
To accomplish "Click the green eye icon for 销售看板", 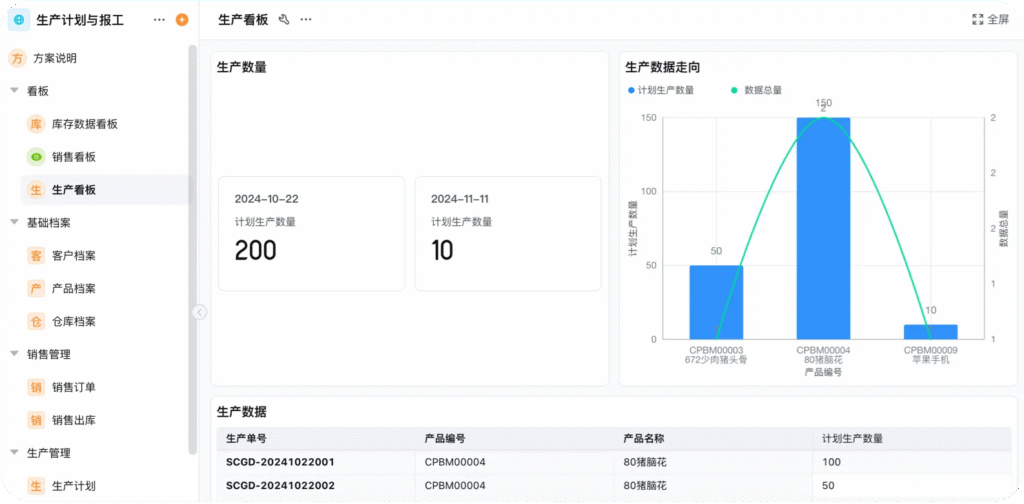I will tap(36, 157).
